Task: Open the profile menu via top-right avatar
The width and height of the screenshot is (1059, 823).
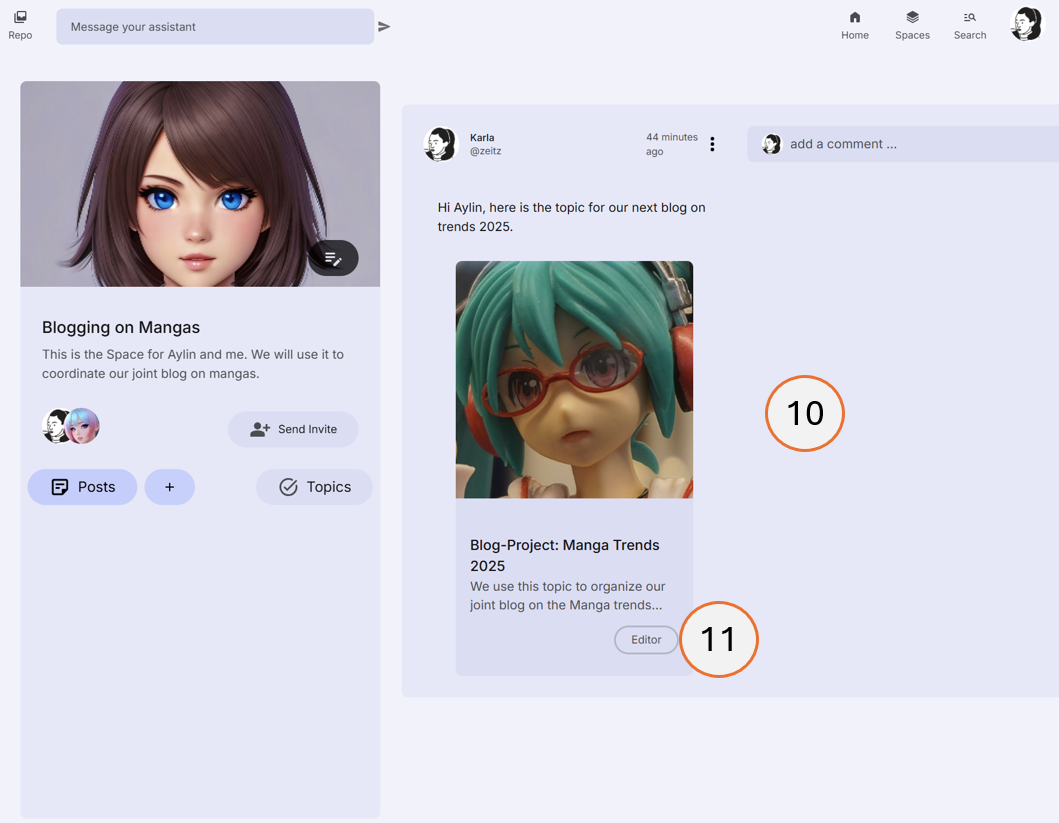Action: [1026, 23]
